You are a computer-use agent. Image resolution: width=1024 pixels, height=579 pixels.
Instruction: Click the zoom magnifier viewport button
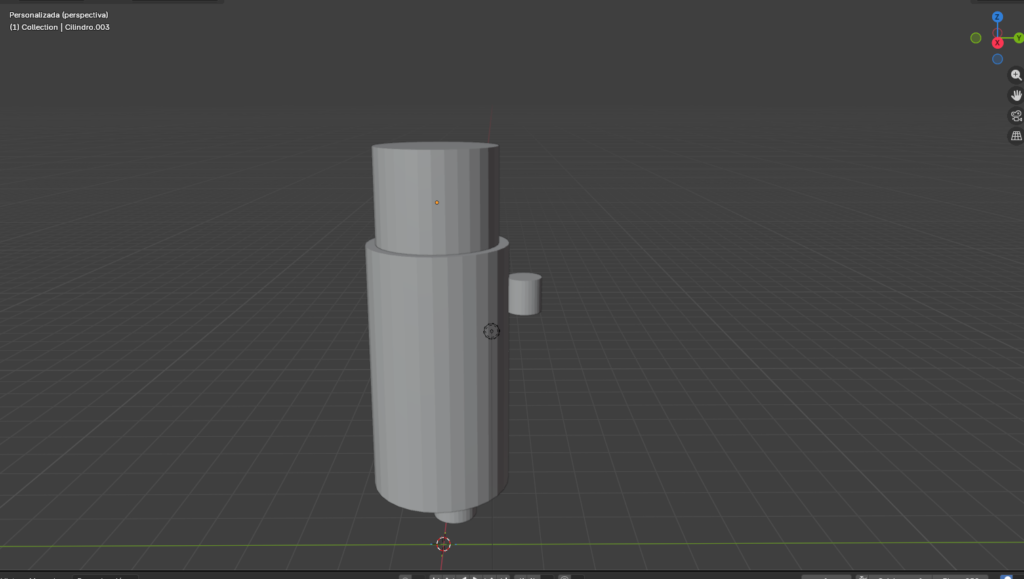pyautogui.click(x=1016, y=75)
